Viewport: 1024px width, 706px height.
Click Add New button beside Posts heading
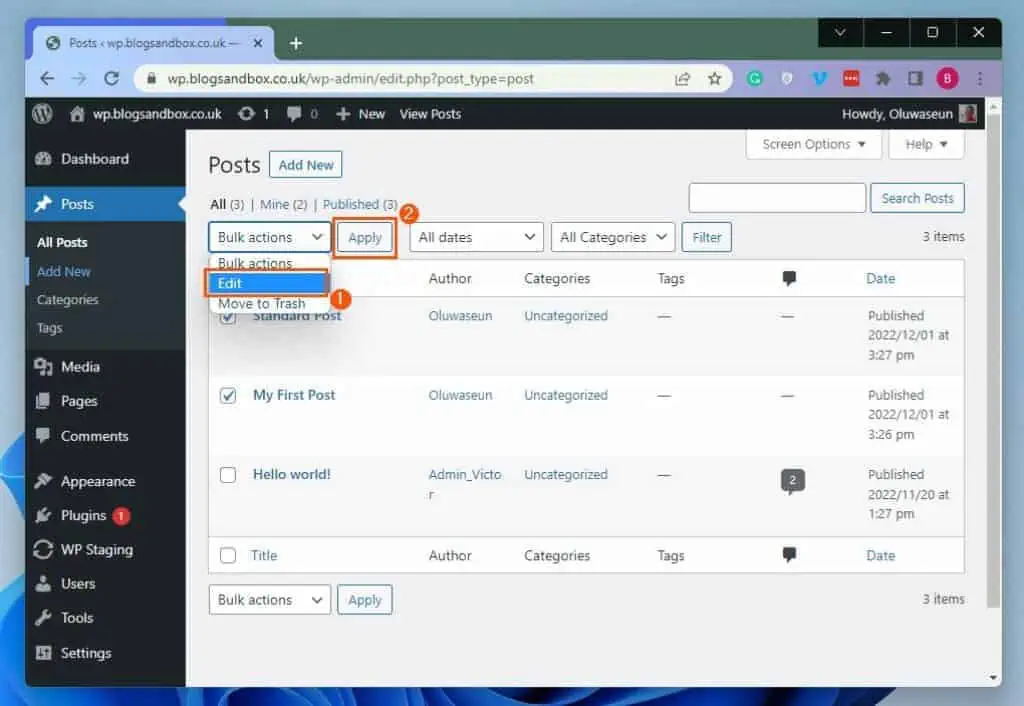pos(306,165)
